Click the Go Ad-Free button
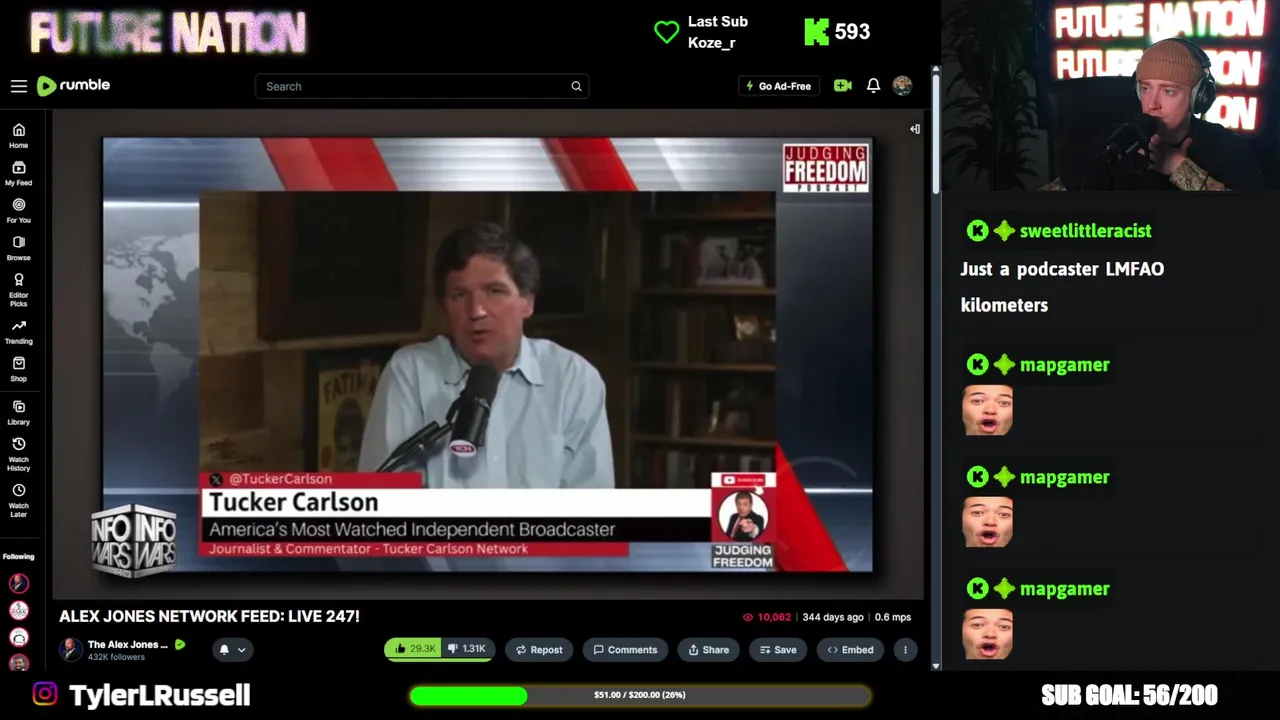Viewport: 1280px width, 720px height. pos(779,86)
